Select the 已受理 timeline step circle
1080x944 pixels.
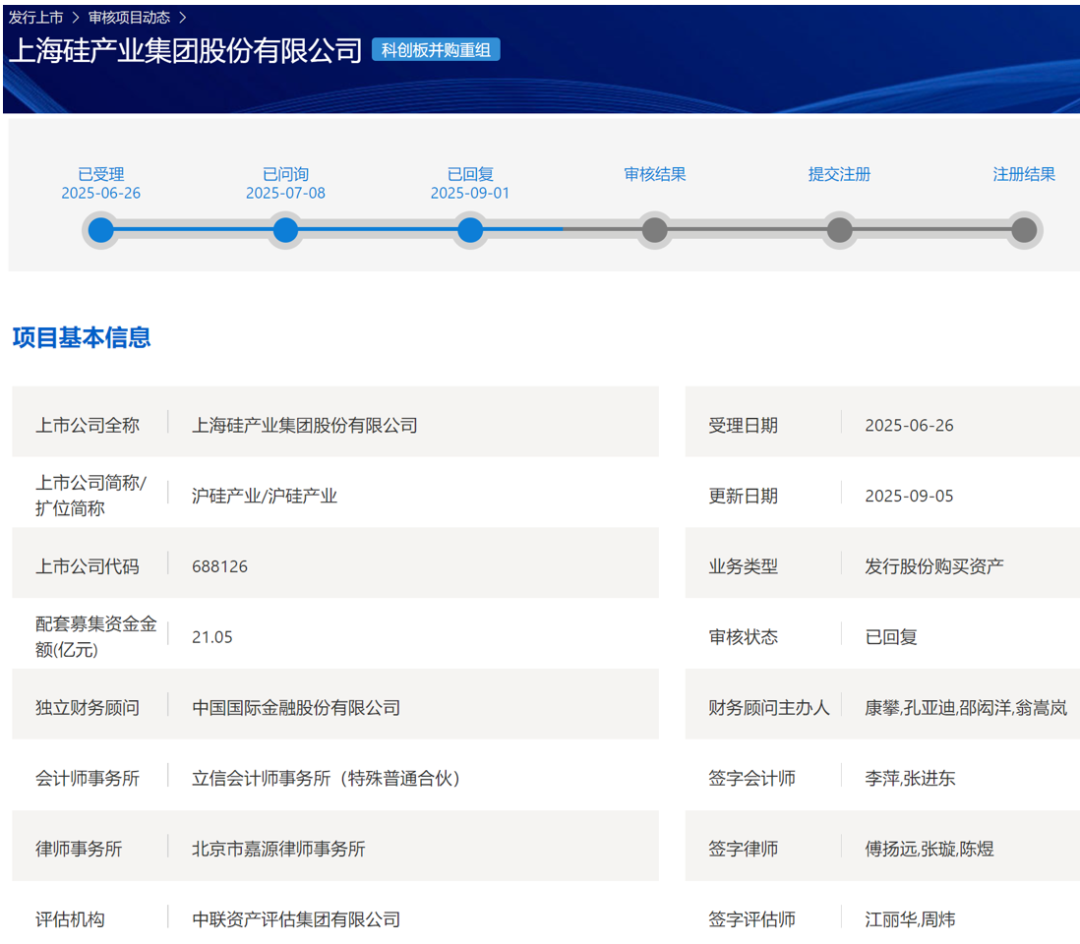[x=101, y=231]
